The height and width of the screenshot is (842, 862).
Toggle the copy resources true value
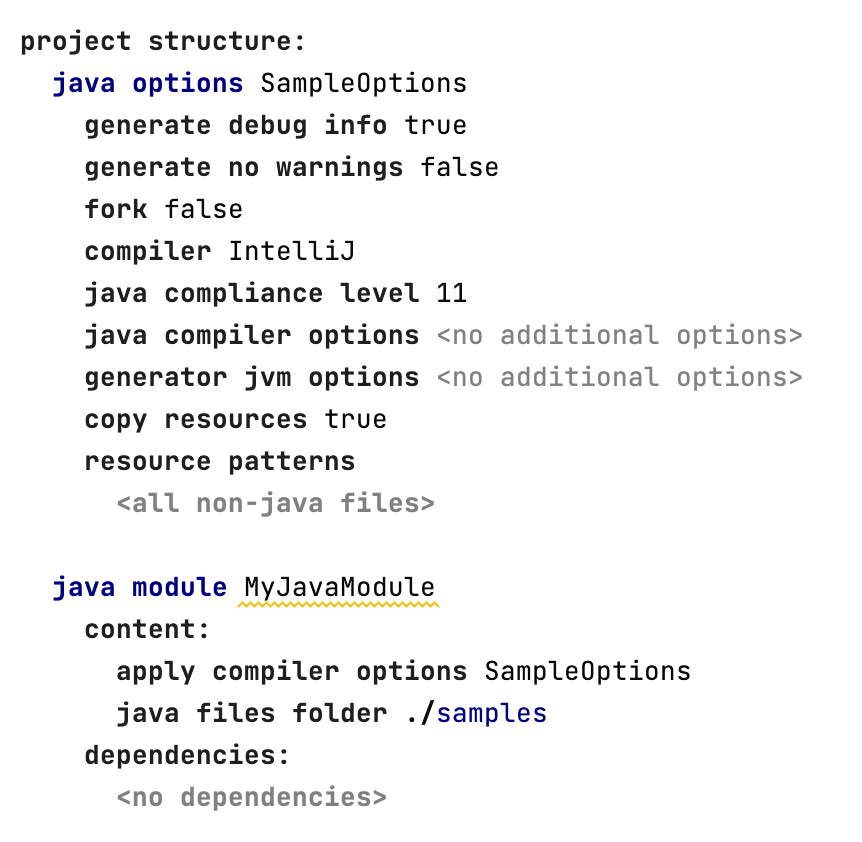355,419
